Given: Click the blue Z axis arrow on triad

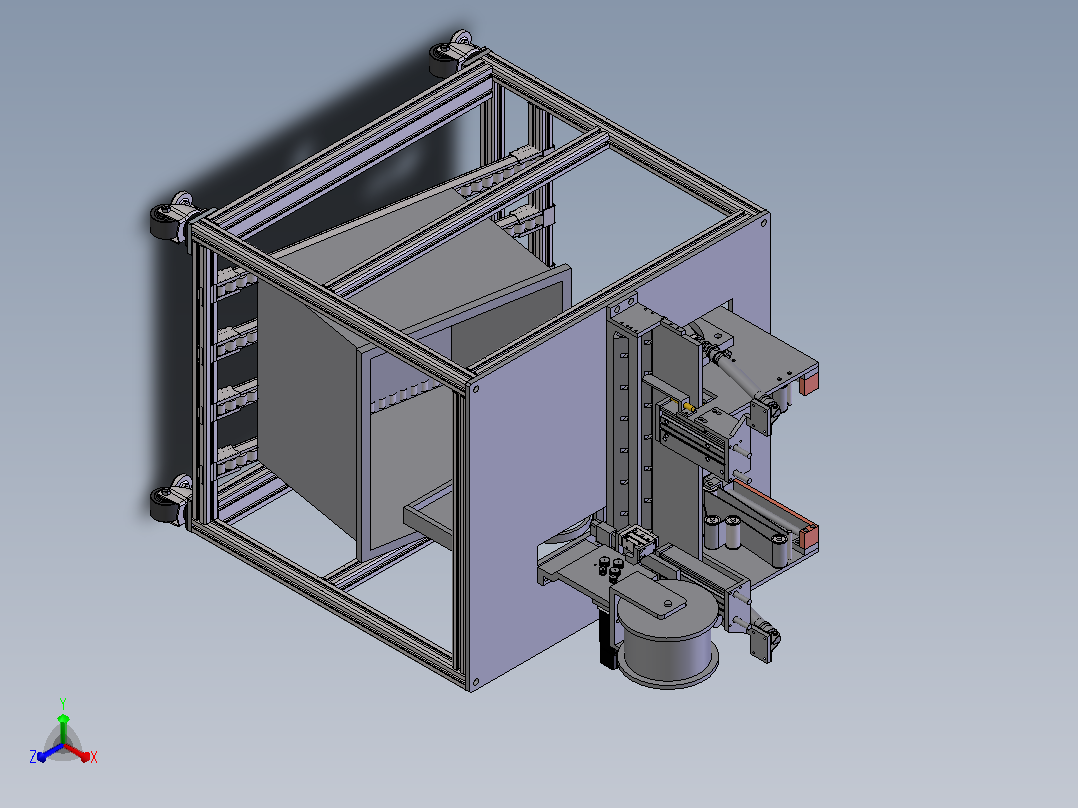Looking at the screenshot, I should point(50,752).
